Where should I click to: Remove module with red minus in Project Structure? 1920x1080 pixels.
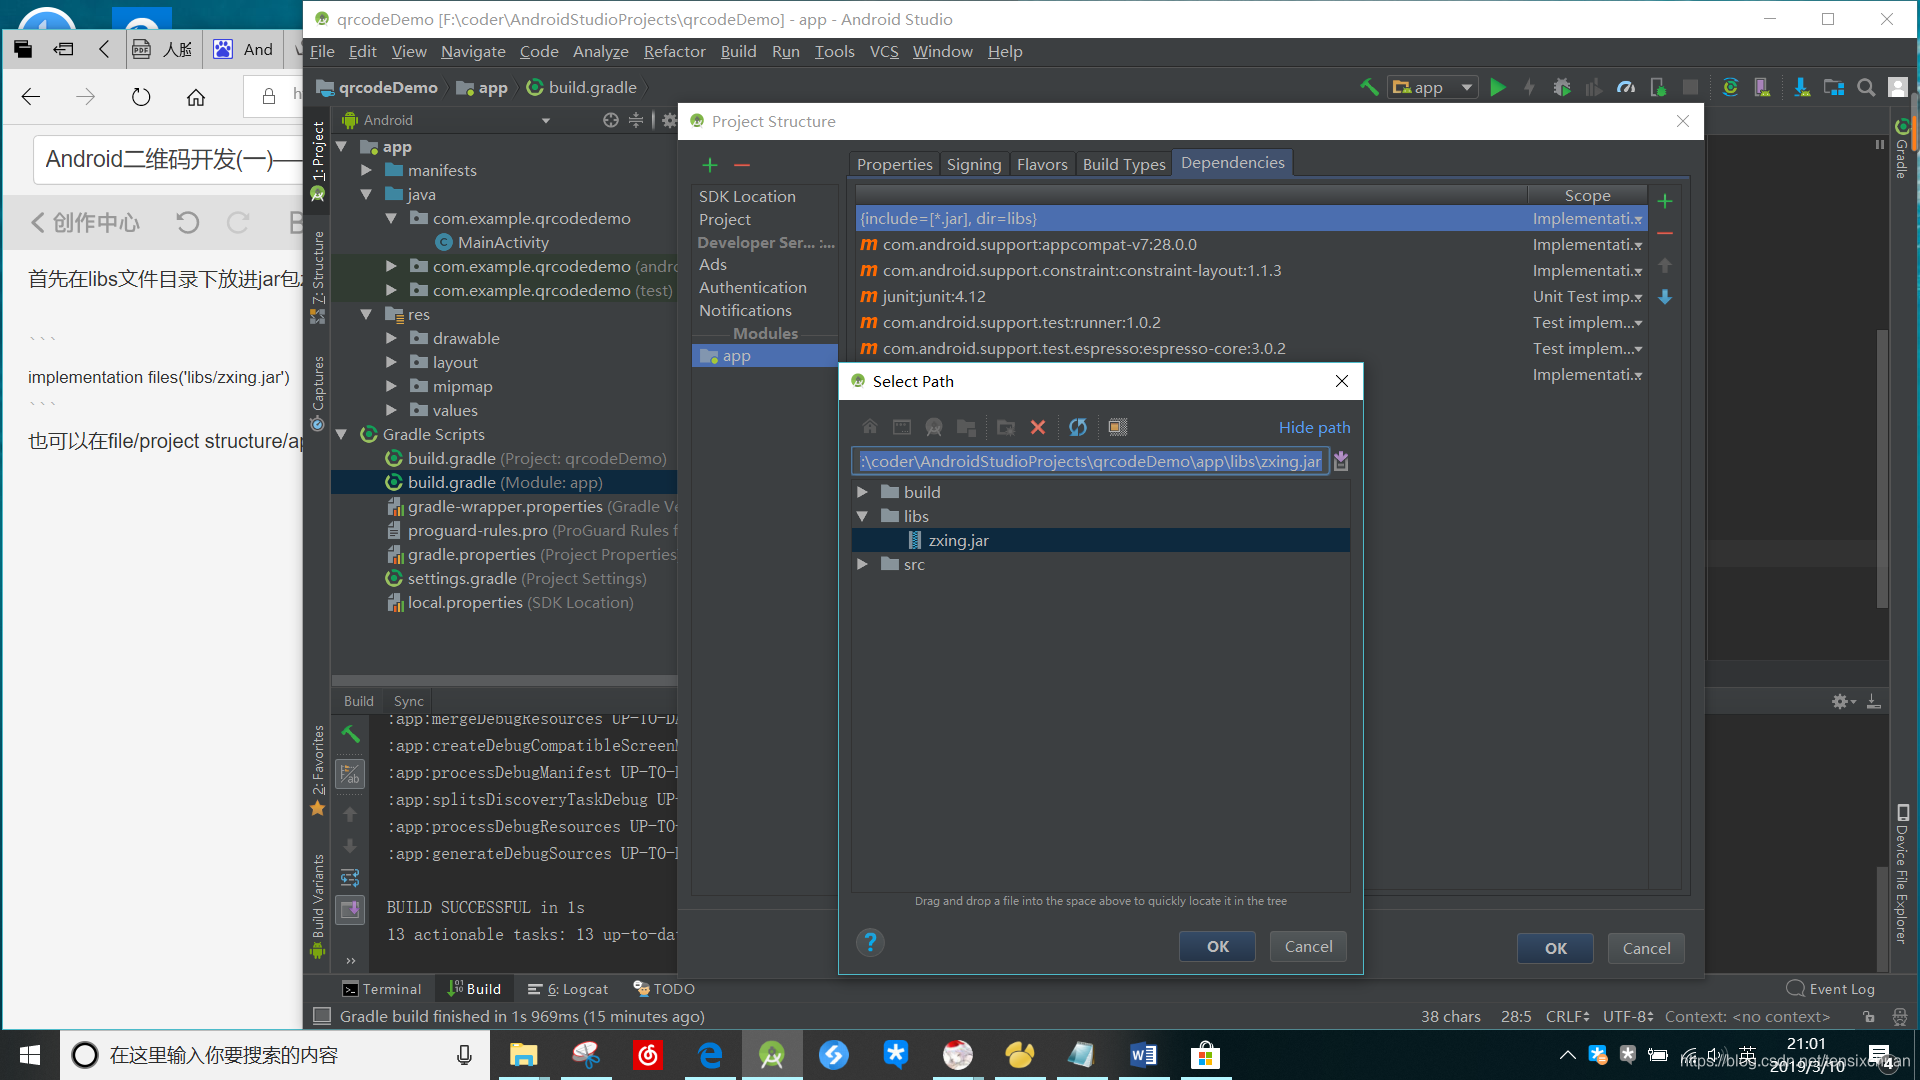coord(742,165)
